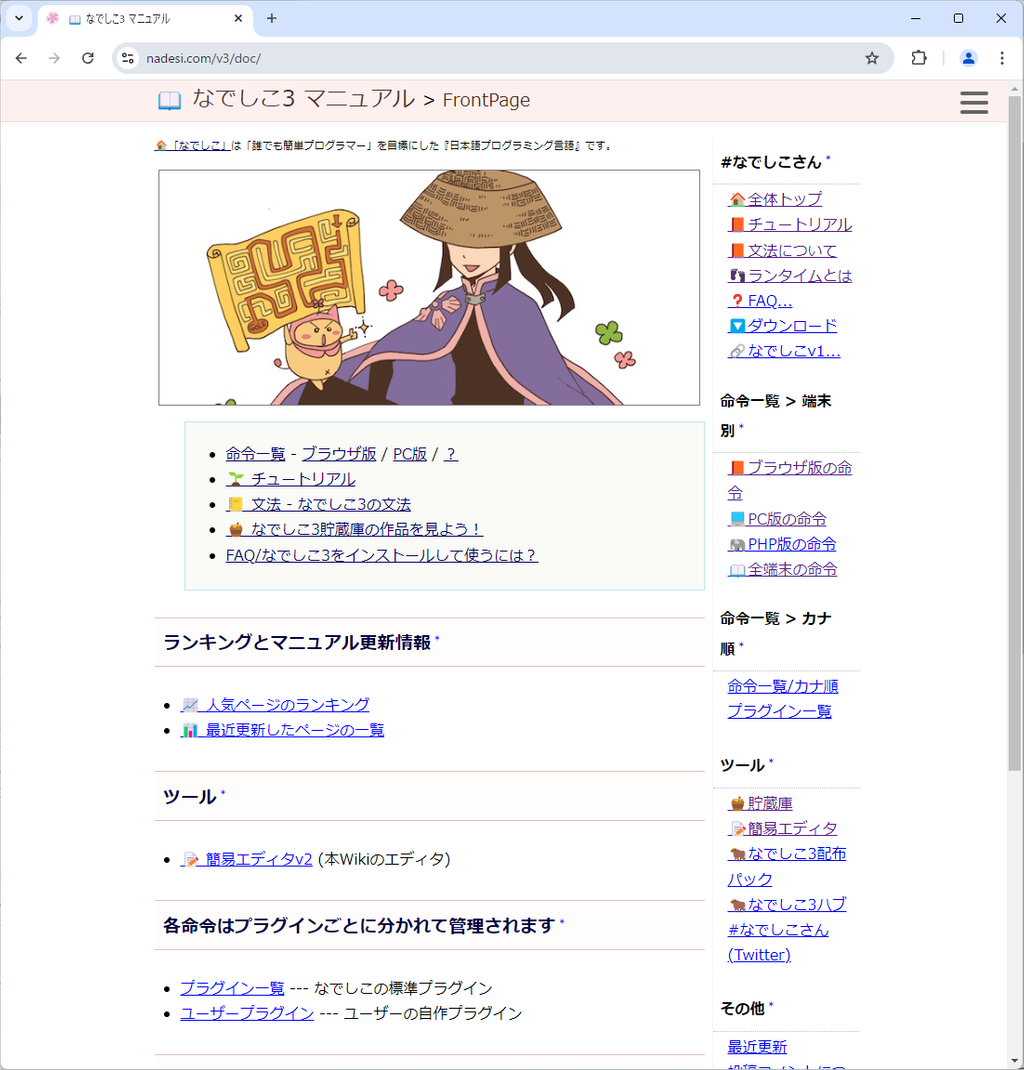Open the Chrome three-dot menu
This screenshot has height=1070, width=1024.
pos(1002,58)
